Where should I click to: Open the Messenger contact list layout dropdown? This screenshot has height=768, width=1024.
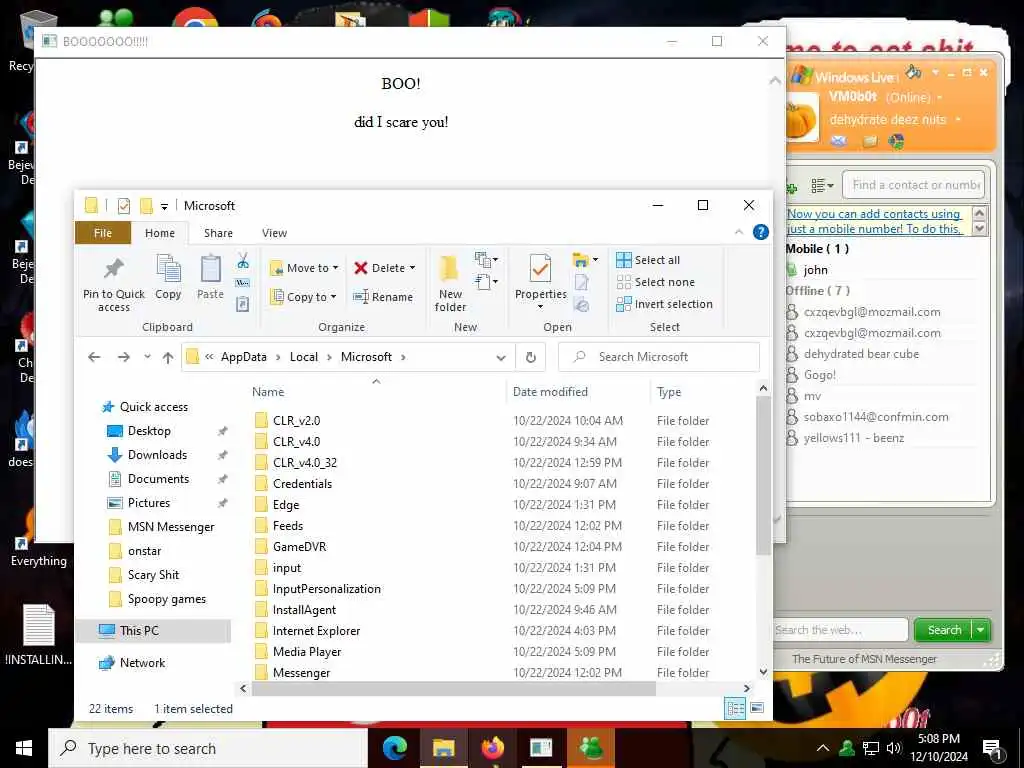(x=822, y=186)
